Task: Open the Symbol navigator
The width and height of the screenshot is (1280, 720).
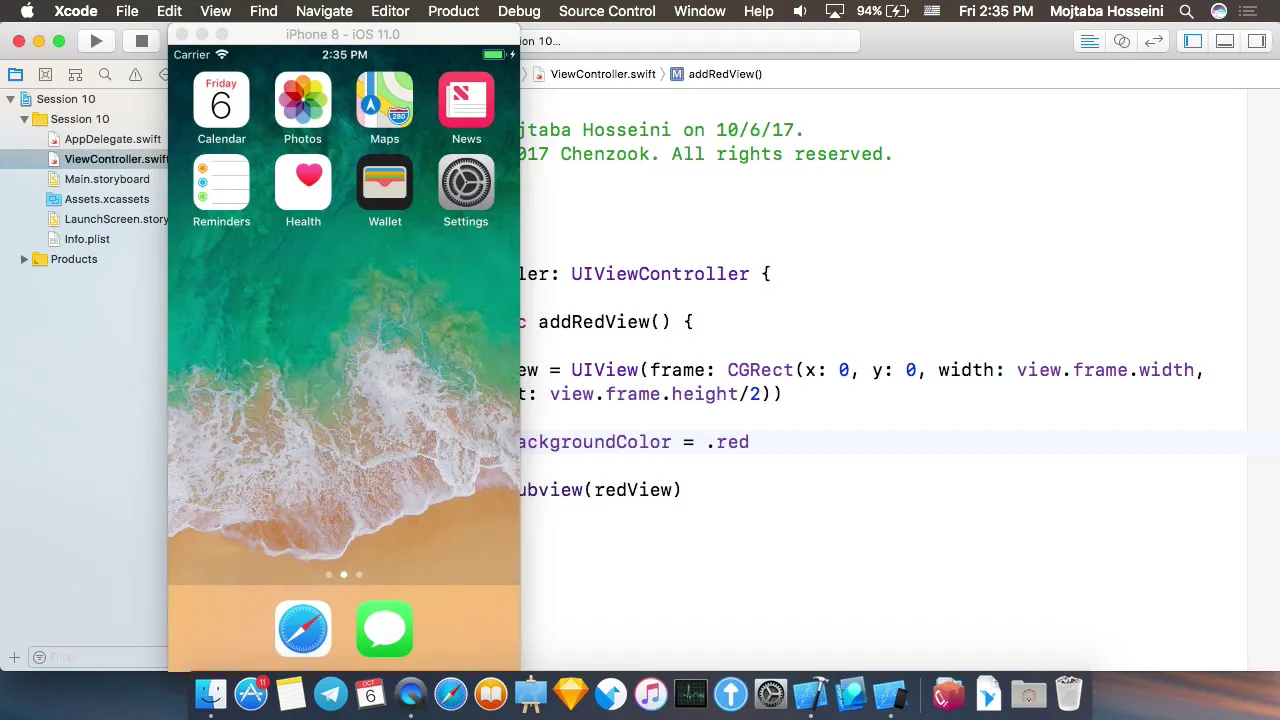Action: (x=75, y=75)
